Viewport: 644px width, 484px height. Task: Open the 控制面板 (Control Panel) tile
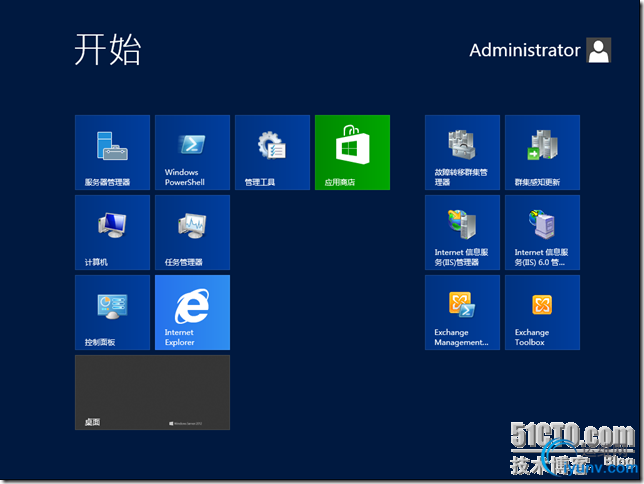tap(112, 313)
